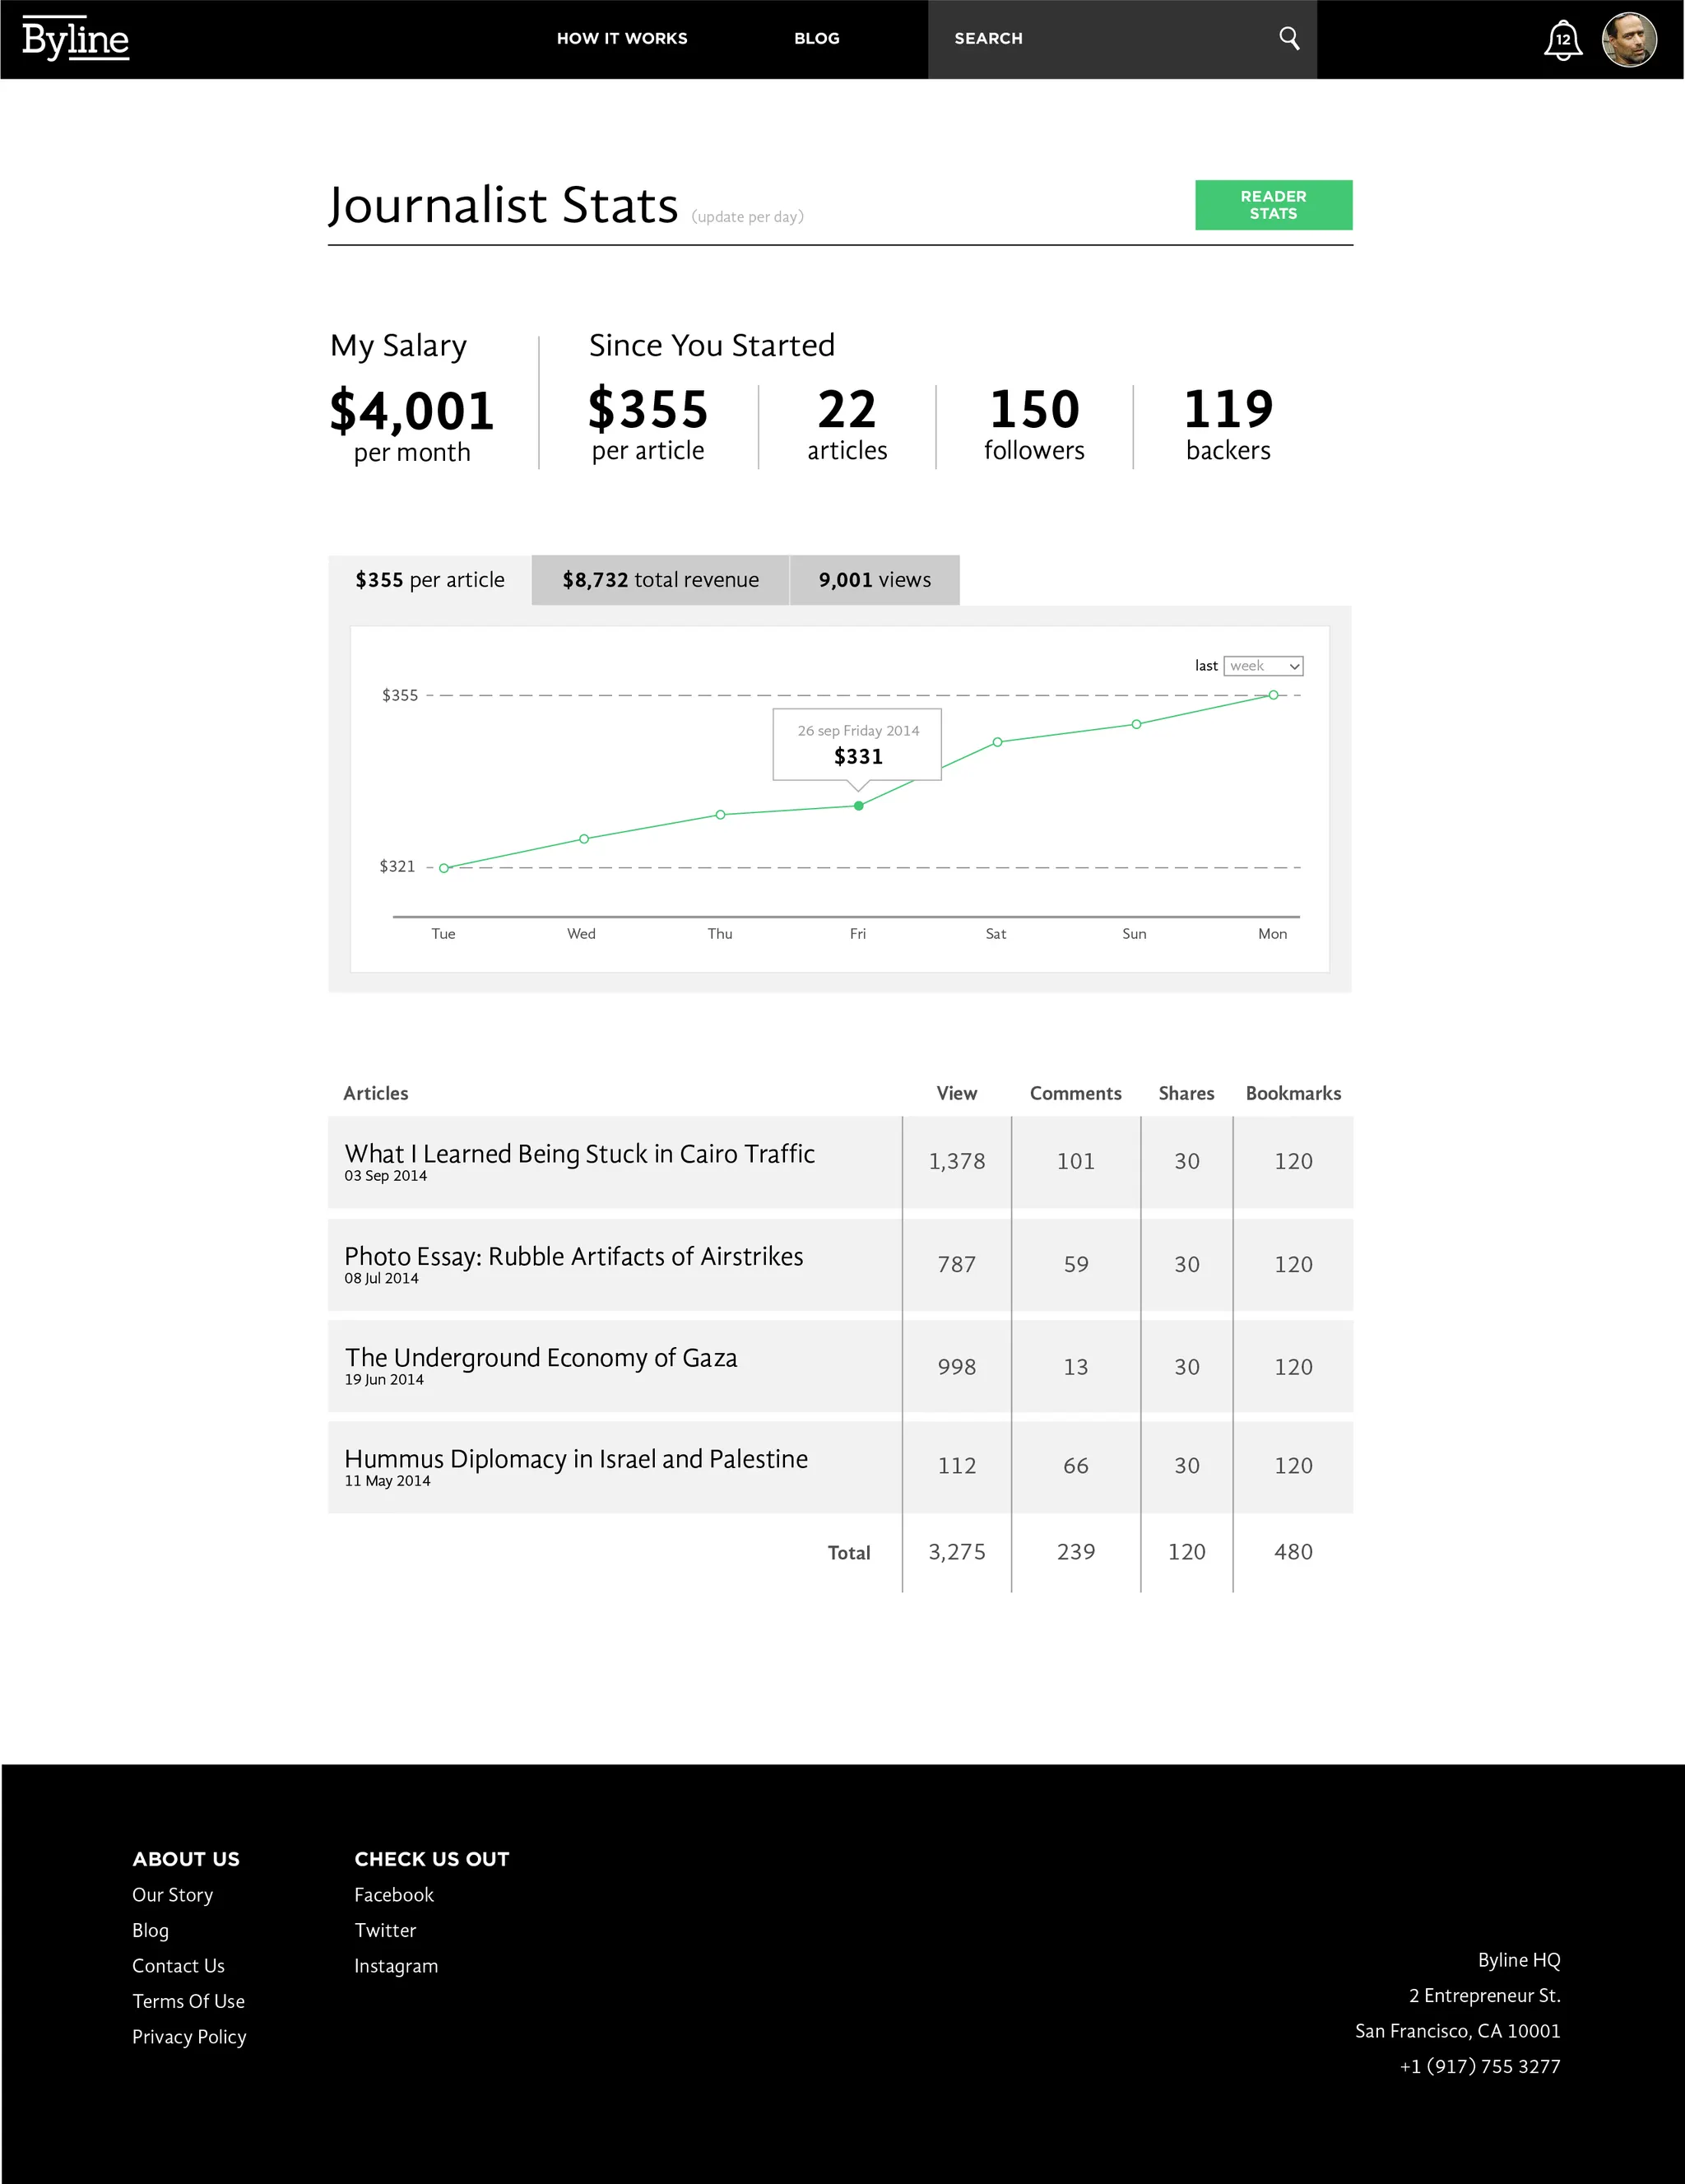Select the $355 per article tab
The height and width of the screenshot is (2184, 1685).
coord(430,580)
